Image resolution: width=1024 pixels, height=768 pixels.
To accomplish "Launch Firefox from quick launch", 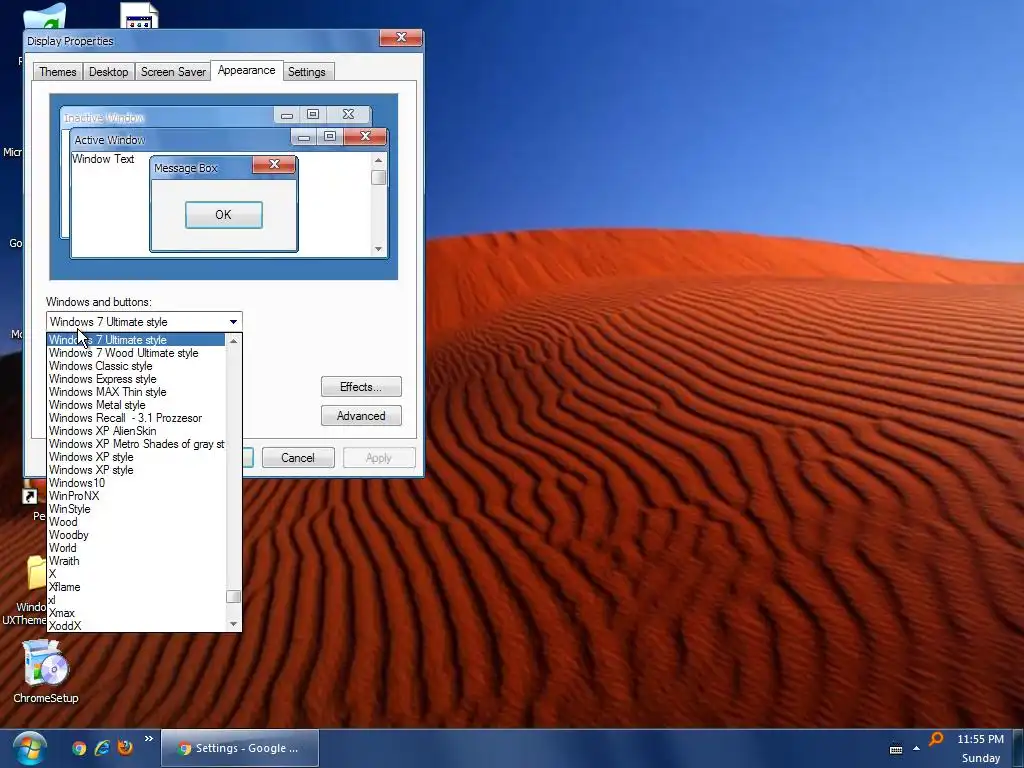I will click(x=125, y=747).
